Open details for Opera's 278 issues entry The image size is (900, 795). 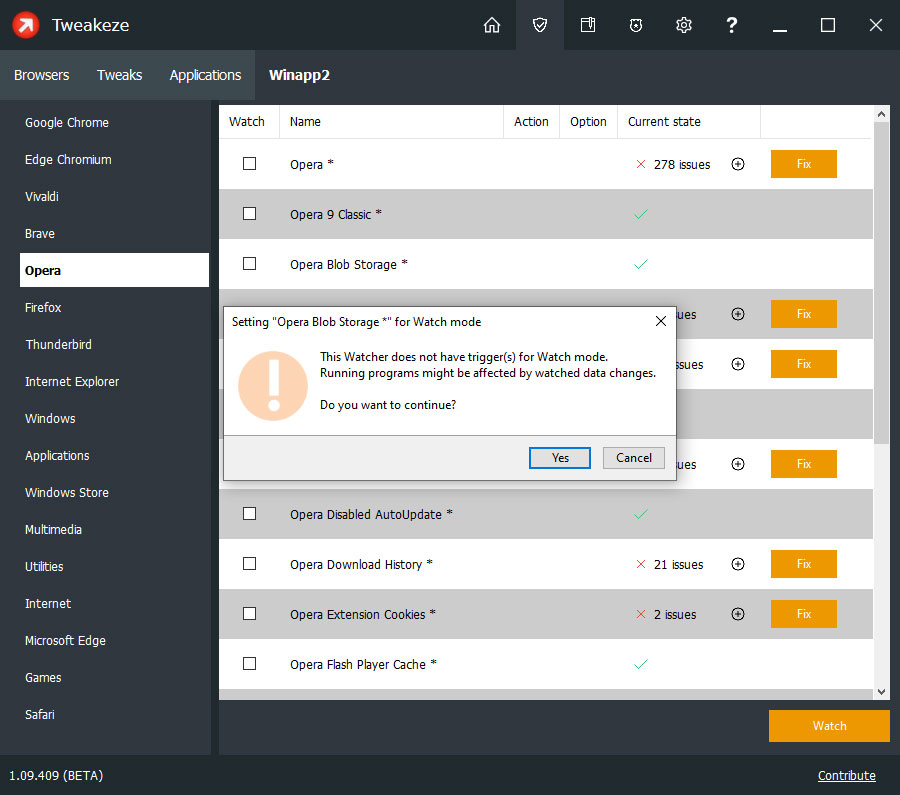coord(738,164)
